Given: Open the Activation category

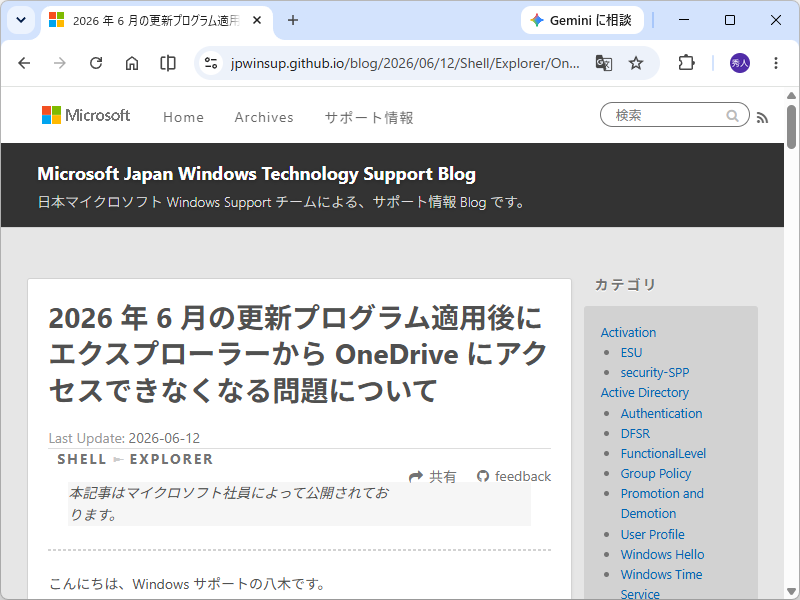Looking at the screenshot, I should [628, 333].
